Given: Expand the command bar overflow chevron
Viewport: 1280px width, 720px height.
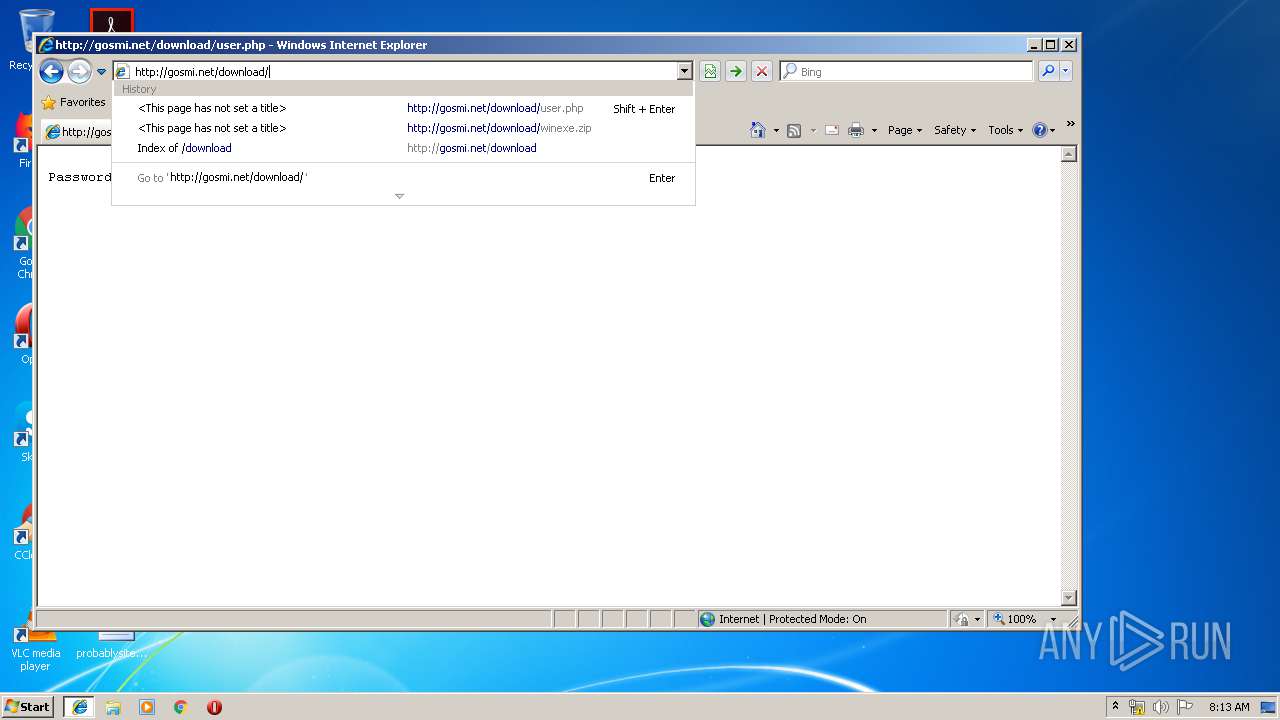Looking at the screenshot, I should pos(1070,124).
